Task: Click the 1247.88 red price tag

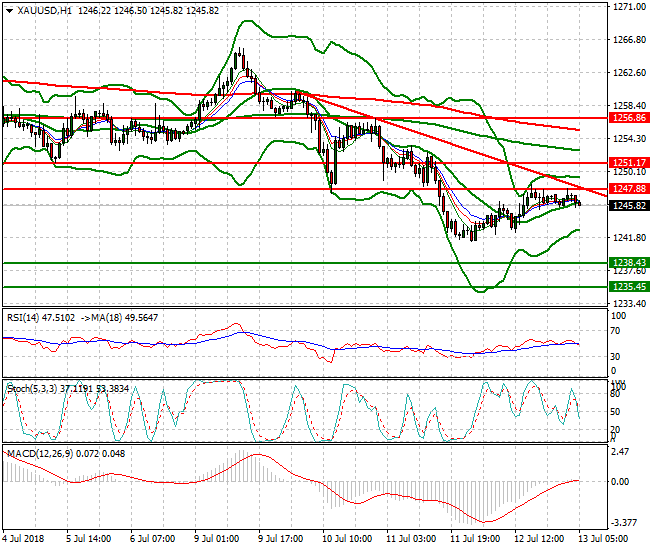Action: (x=627, y=188)
